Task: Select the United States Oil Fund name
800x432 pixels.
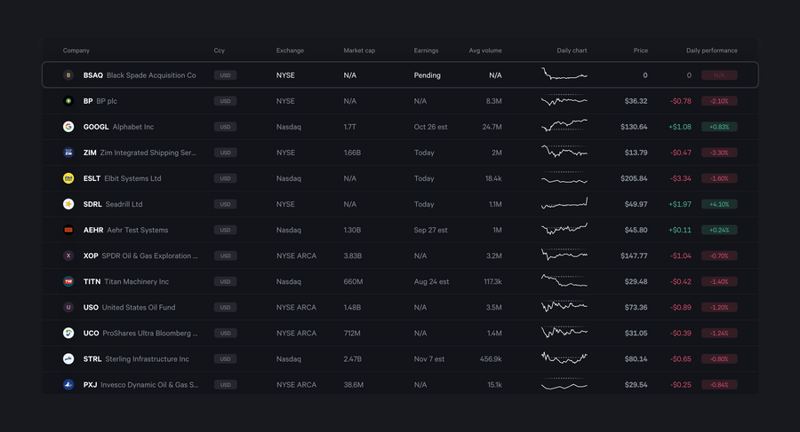Action: click(x=139, y=307)
